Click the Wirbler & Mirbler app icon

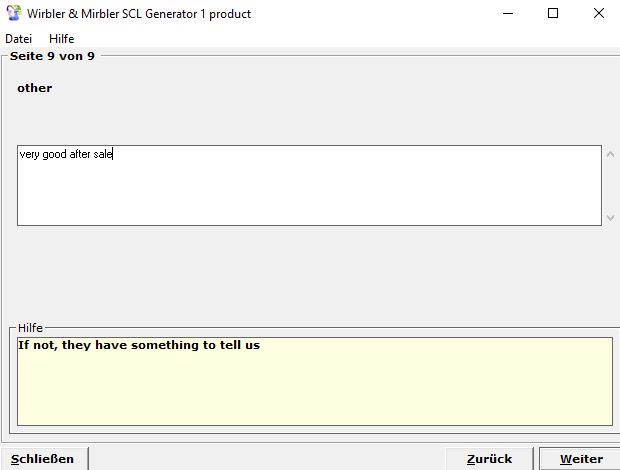[x=14, y=14]
